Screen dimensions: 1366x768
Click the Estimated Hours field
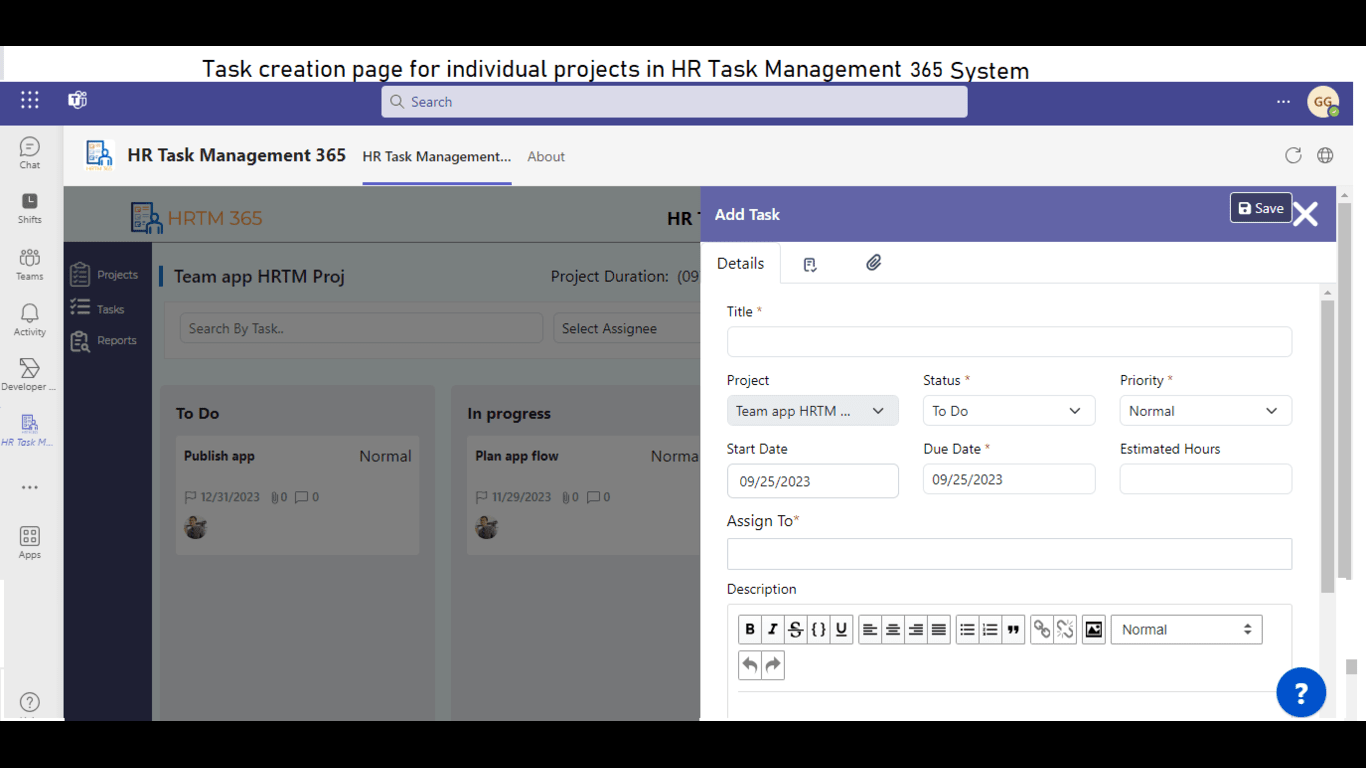click(x=1205, y=479)
